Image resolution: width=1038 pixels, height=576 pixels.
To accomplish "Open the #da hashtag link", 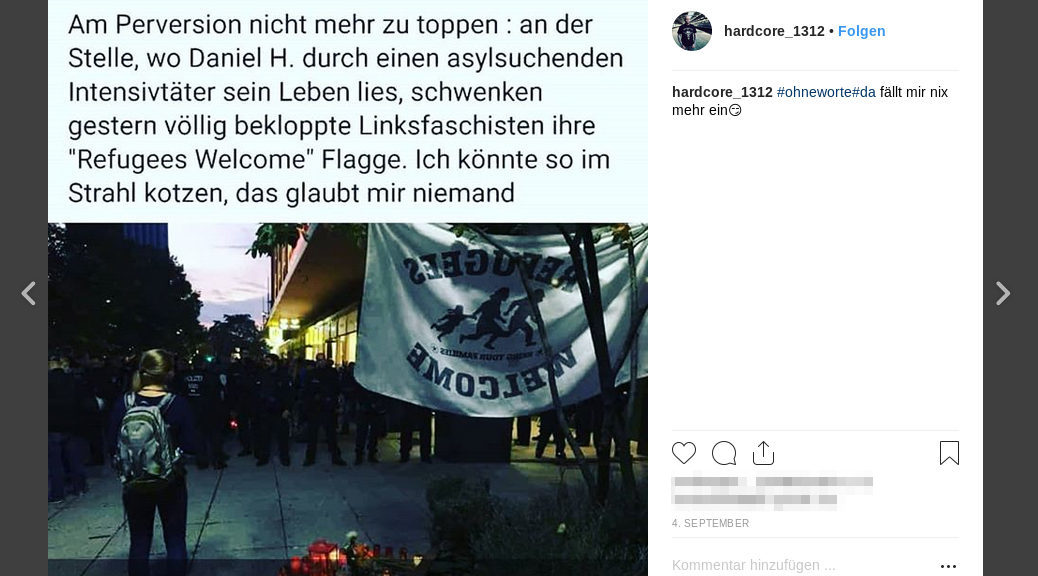I will point(864,92).
